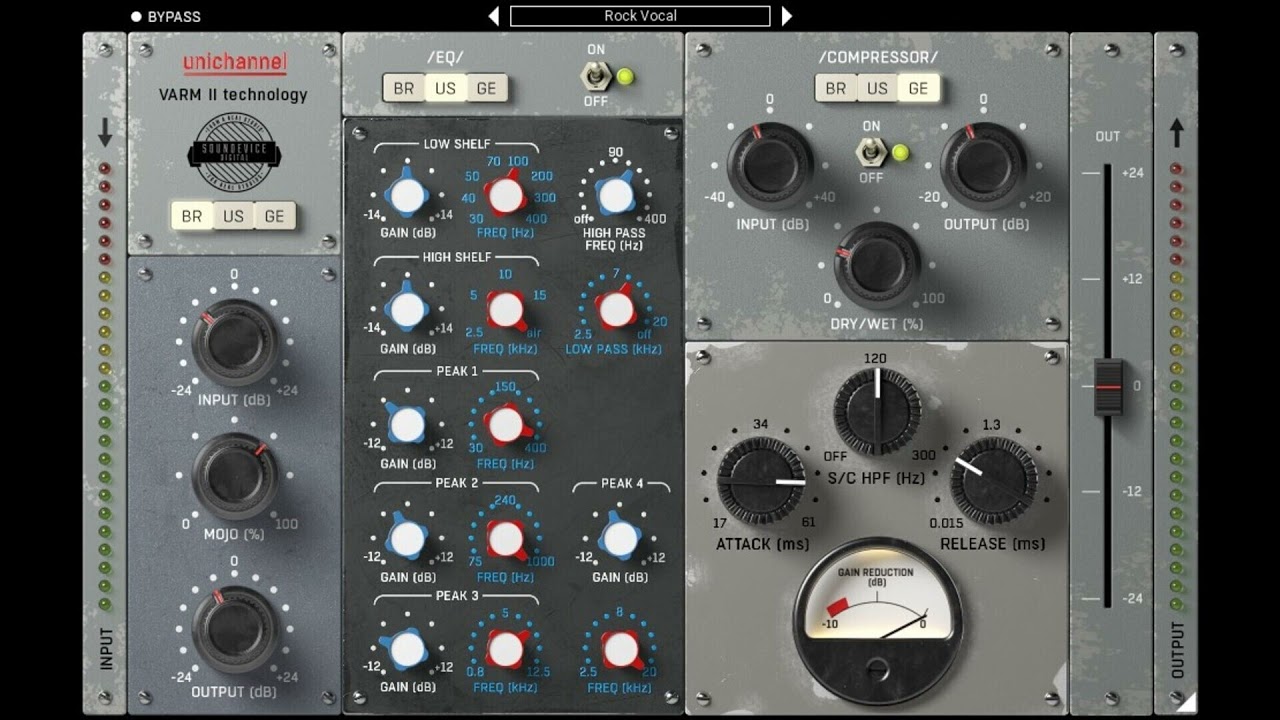Click the OUTPUT level LED meter
The height and width of the screenshot is (720, 1280).
(1176, 386)
